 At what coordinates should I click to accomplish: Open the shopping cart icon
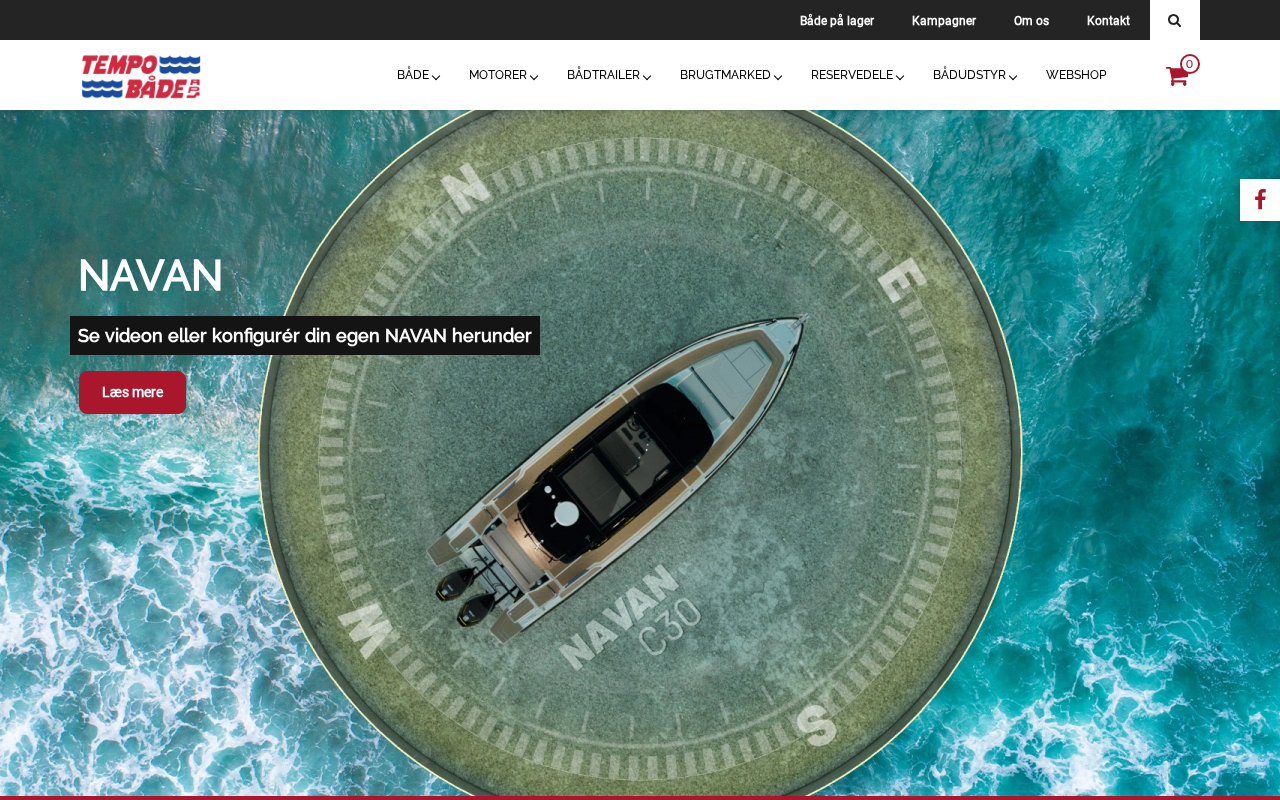click(x=1182, y=72)
